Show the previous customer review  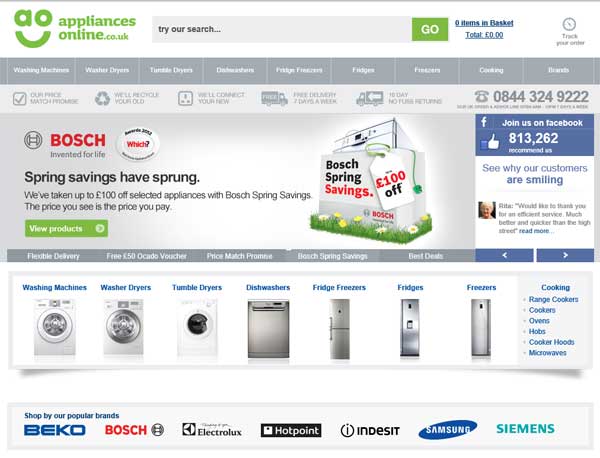pyautogui.click(x=504, y=255)
